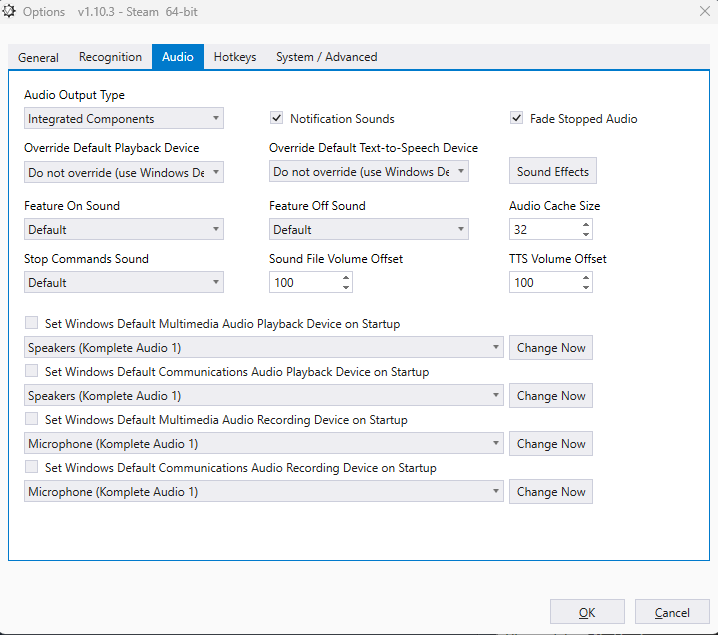The width and height of the screenshot is (718, 635).
Task: Enable Set Windows Default Multimedia Audio Playback Device
Action: coord(32,324)
